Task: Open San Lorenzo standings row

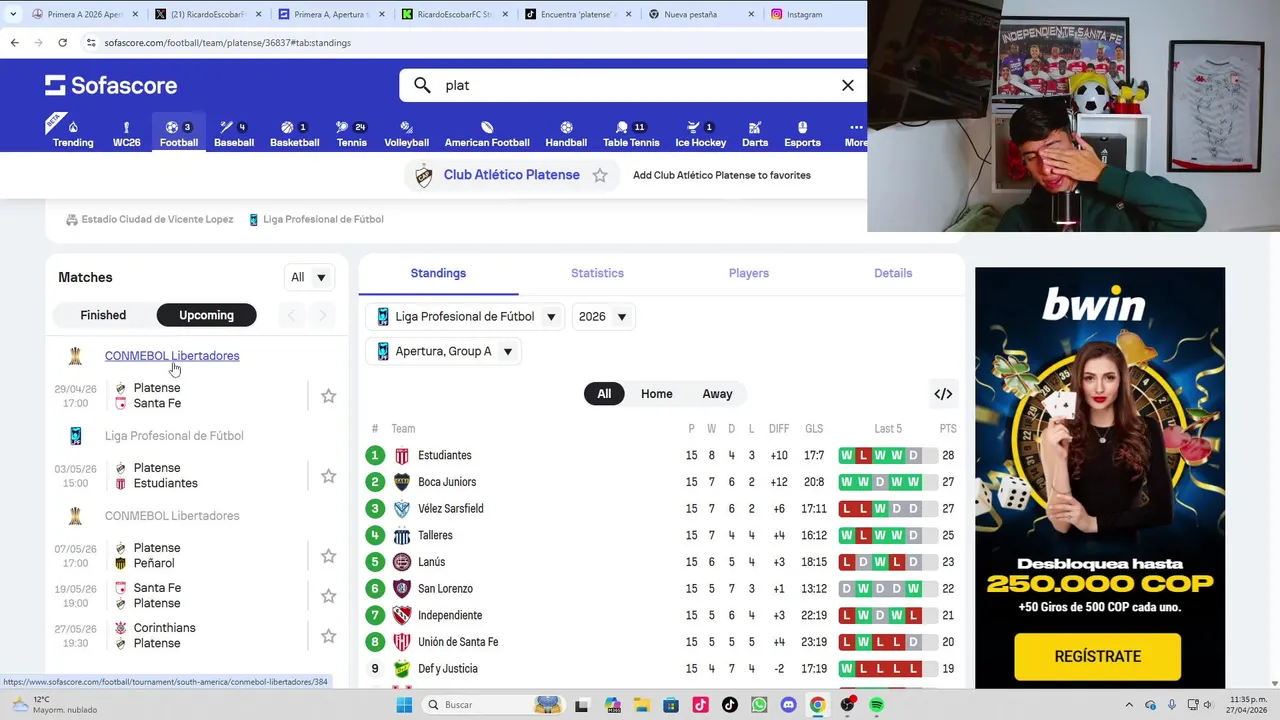Action: pos(662,589)
